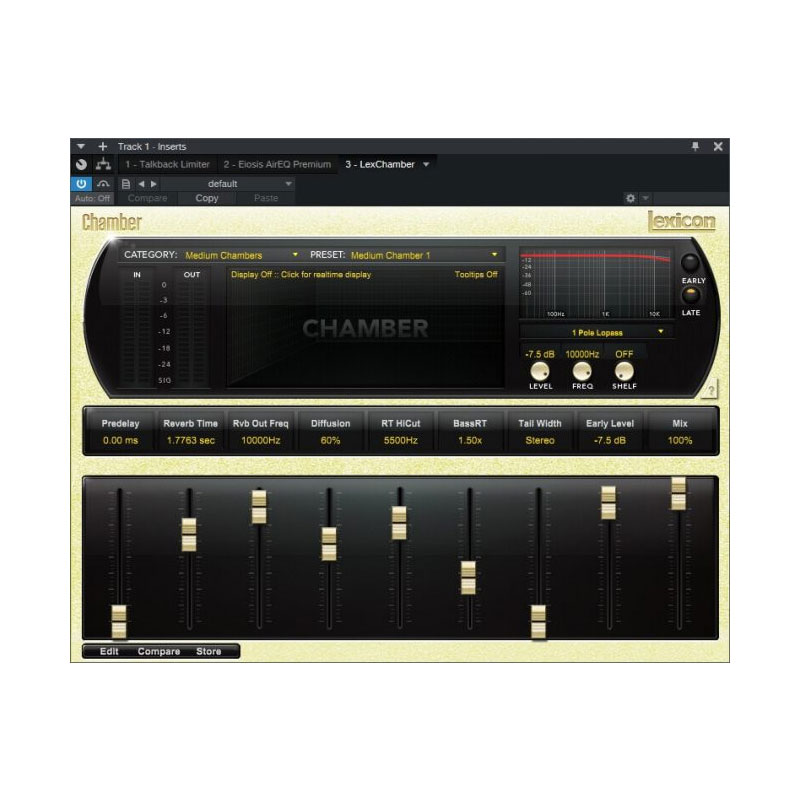Open the Category Medium Chambers dropdown
800x800 pixels.
pos(241,255)
